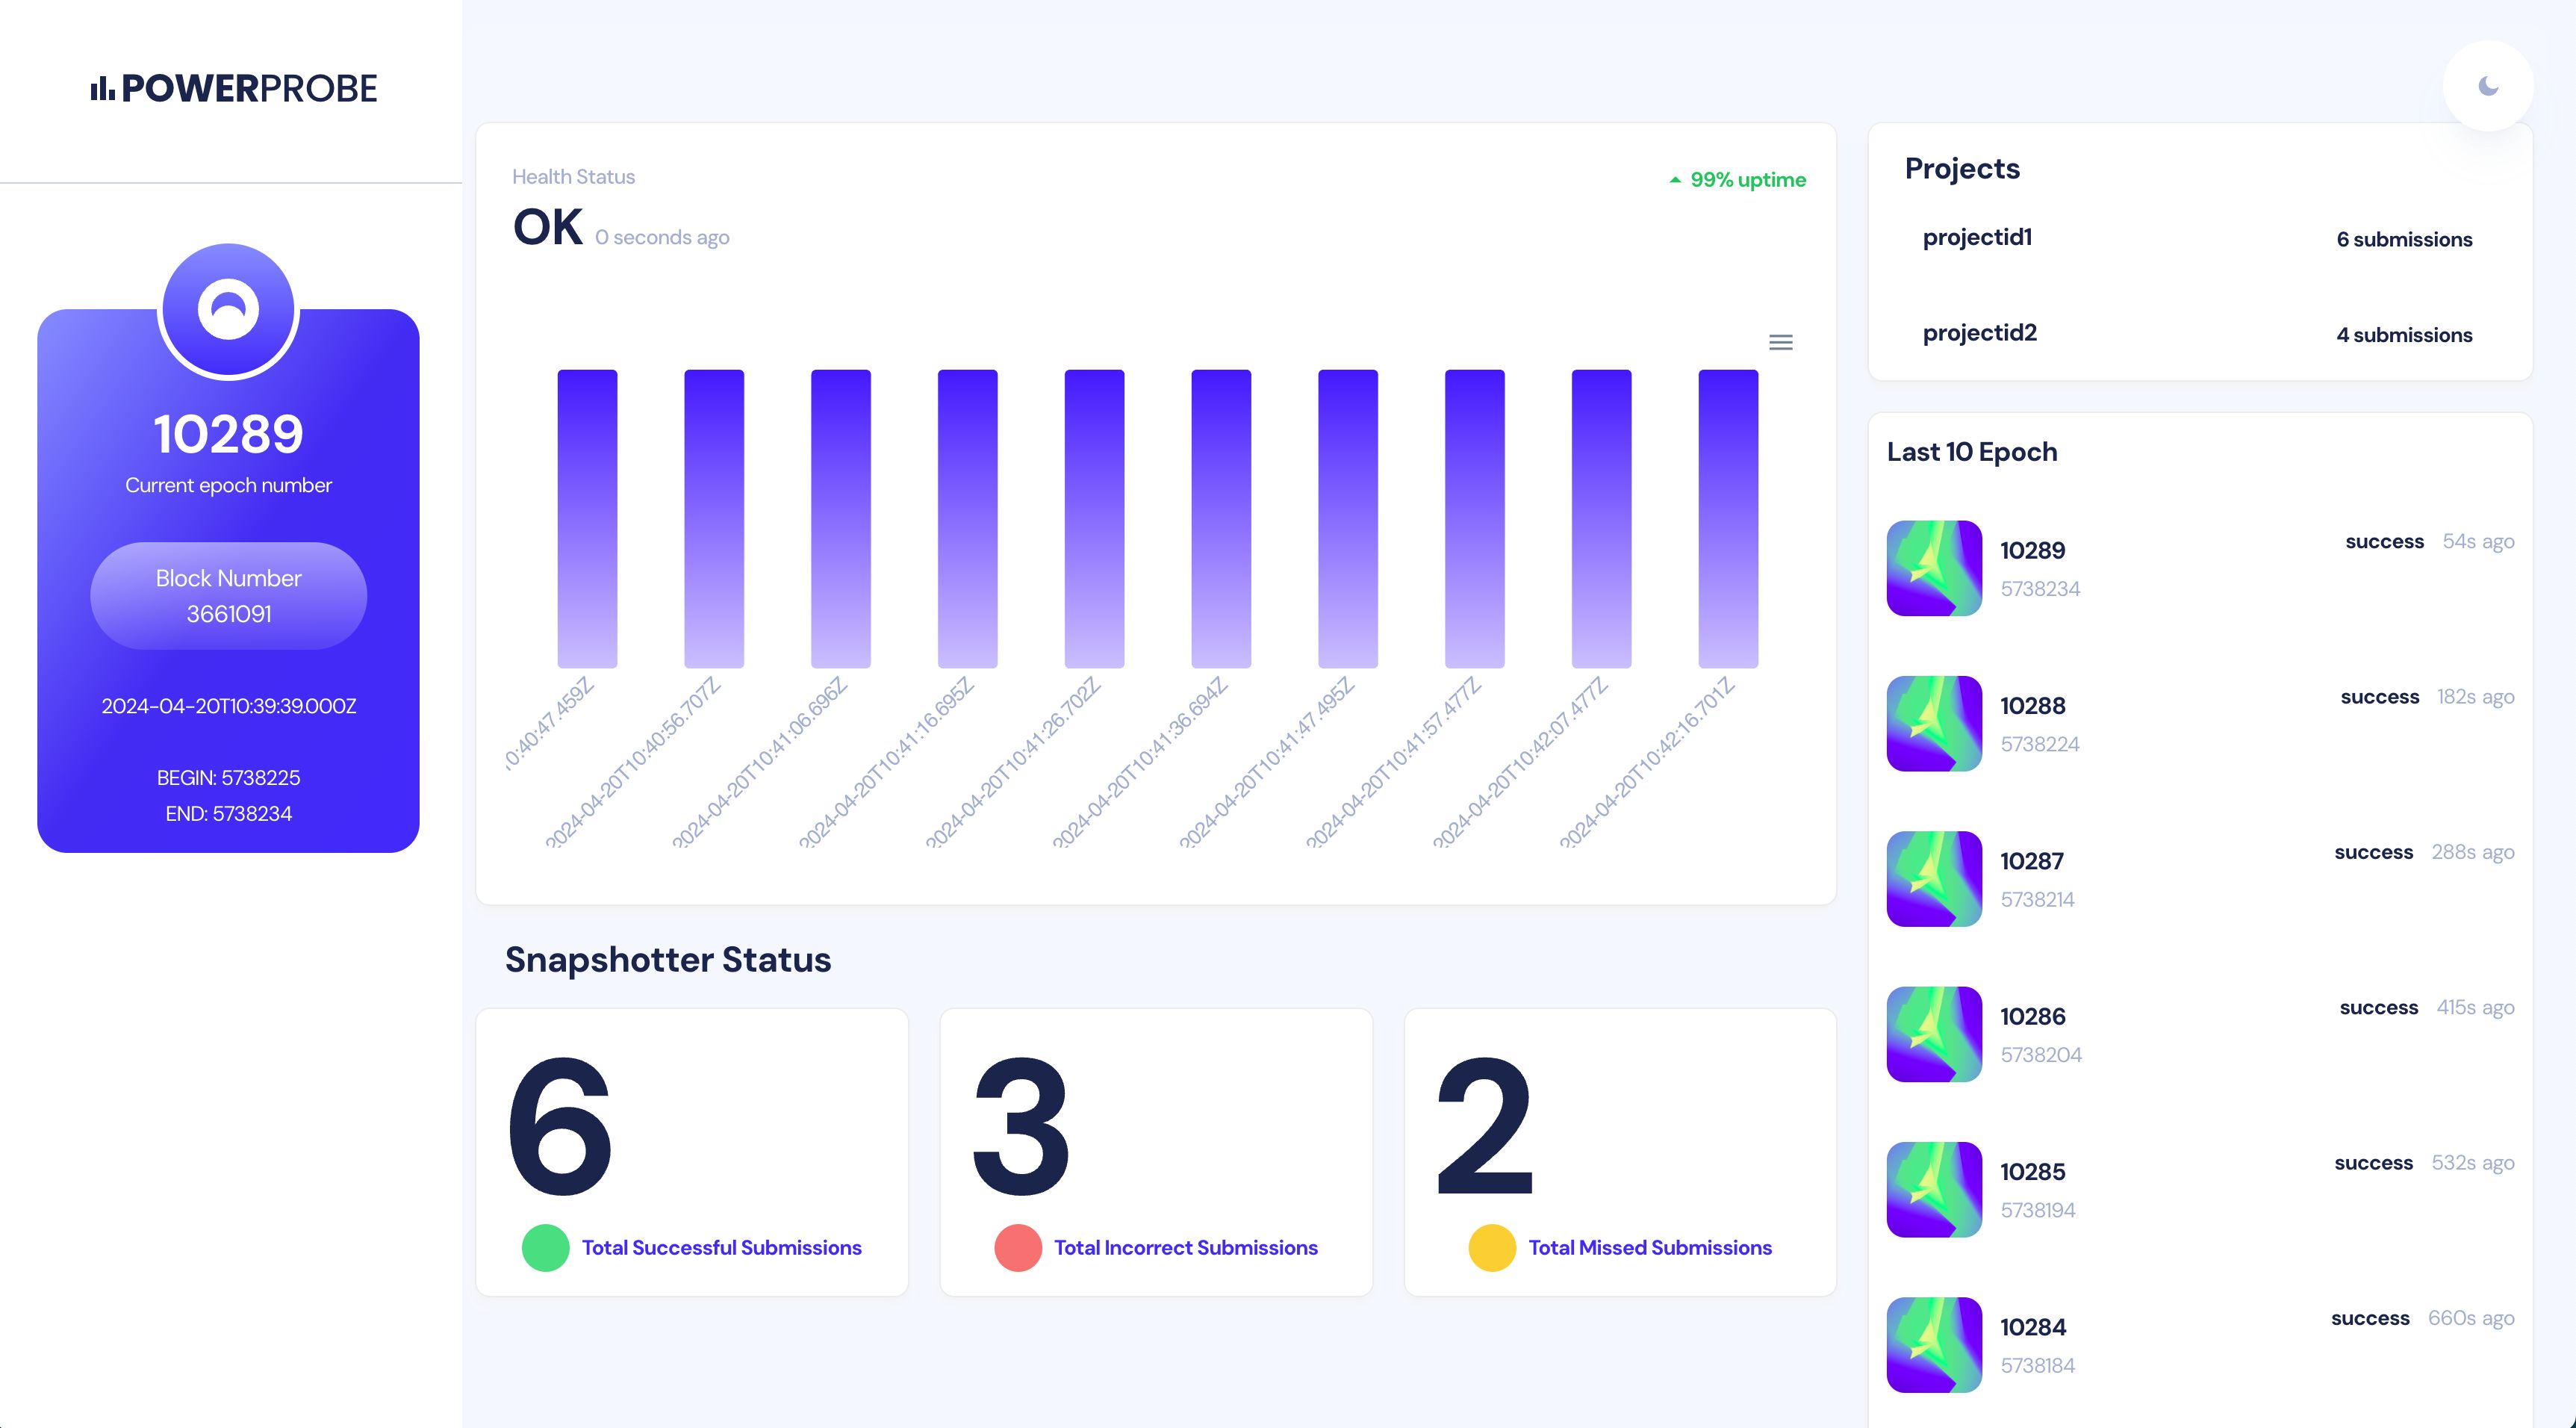
Task: Click the Total Successful Submissions label
Action: coord(721,1248)
